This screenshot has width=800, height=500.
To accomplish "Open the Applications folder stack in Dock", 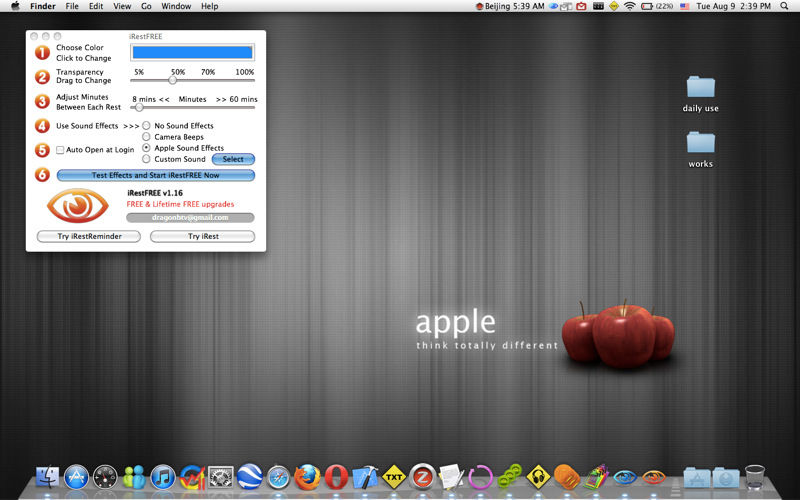I will click(x=697, y=478).
